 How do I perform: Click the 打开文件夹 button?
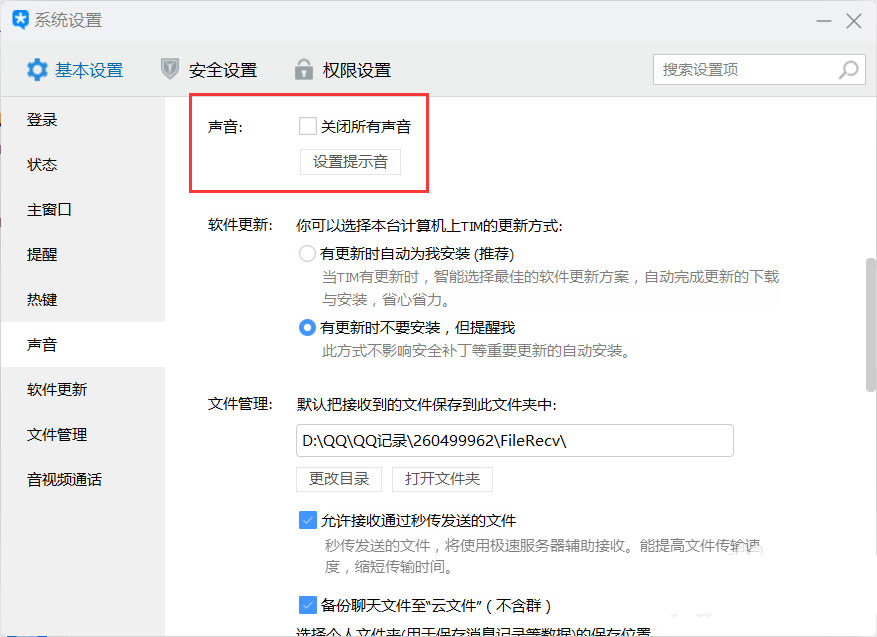coord(442,479)
